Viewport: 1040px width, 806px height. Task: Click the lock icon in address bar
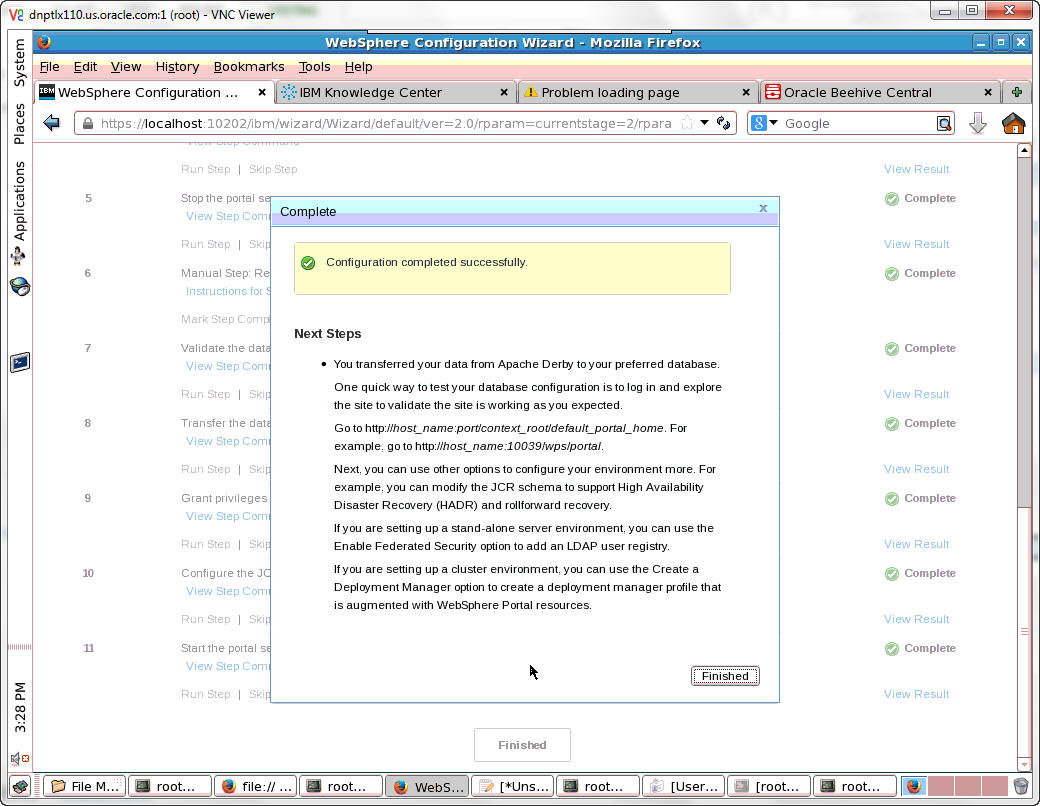pyautogui.click(x=88, y=123)
